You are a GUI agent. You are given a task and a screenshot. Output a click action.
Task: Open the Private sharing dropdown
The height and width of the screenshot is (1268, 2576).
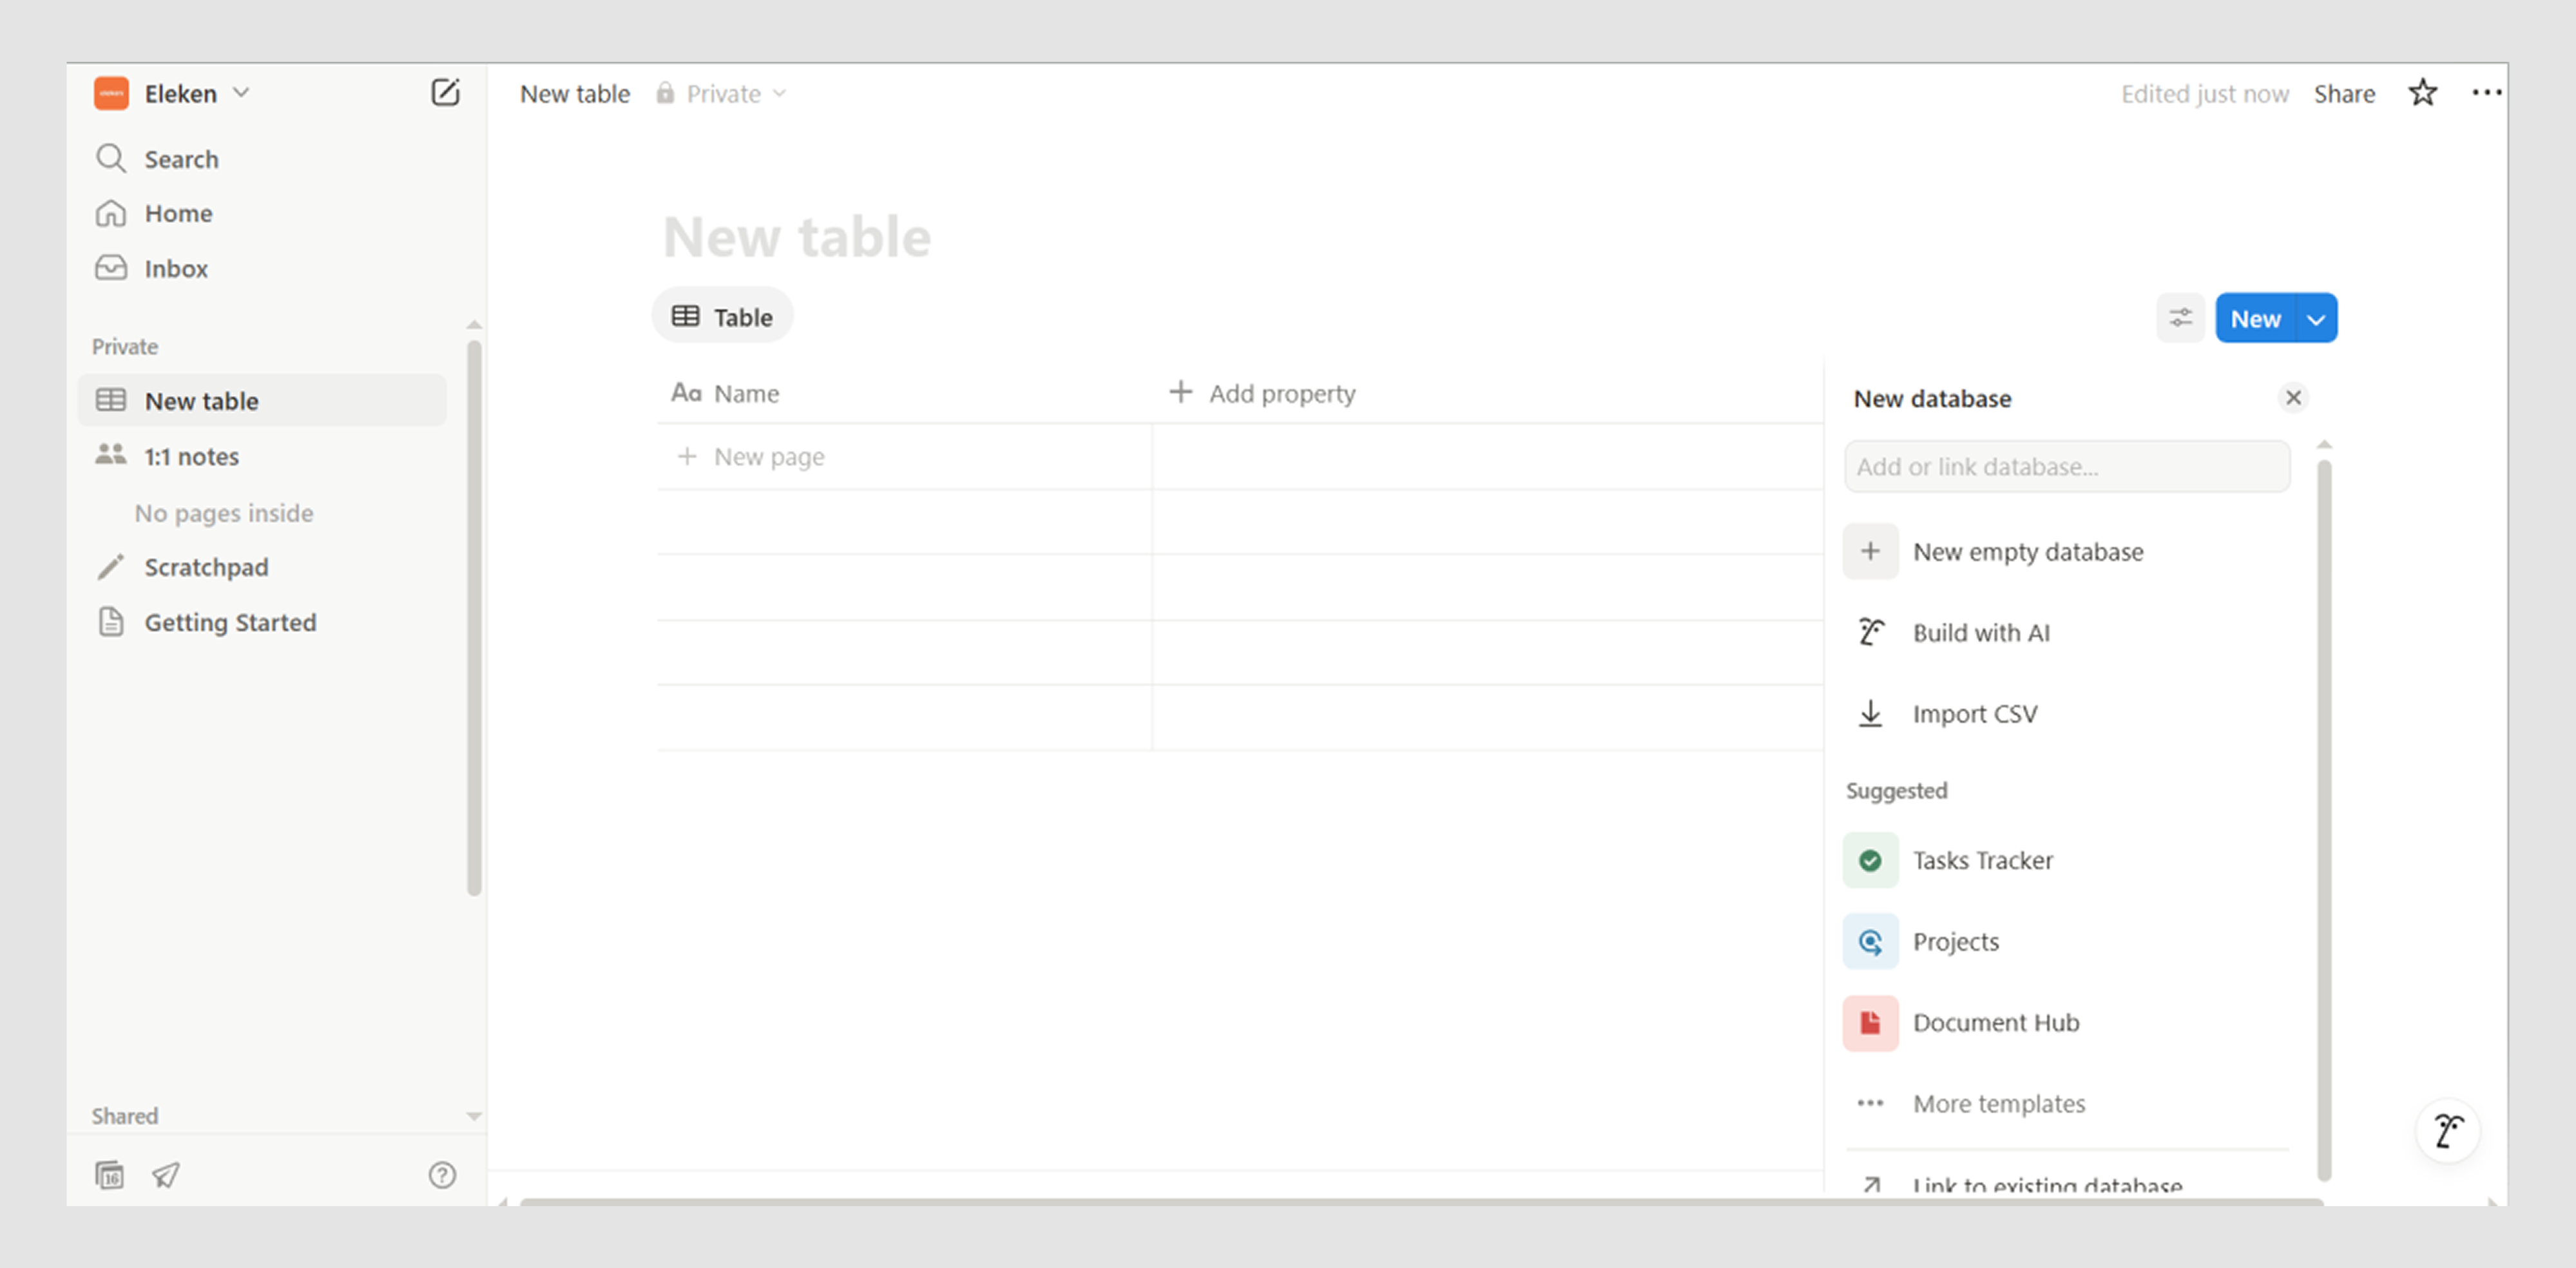721,93
